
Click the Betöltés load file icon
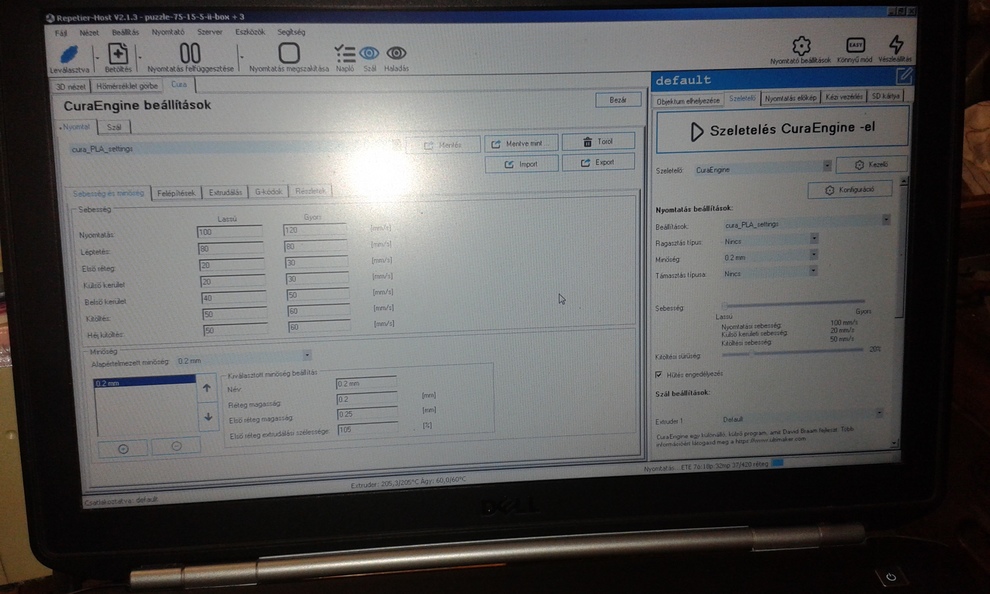118,55
